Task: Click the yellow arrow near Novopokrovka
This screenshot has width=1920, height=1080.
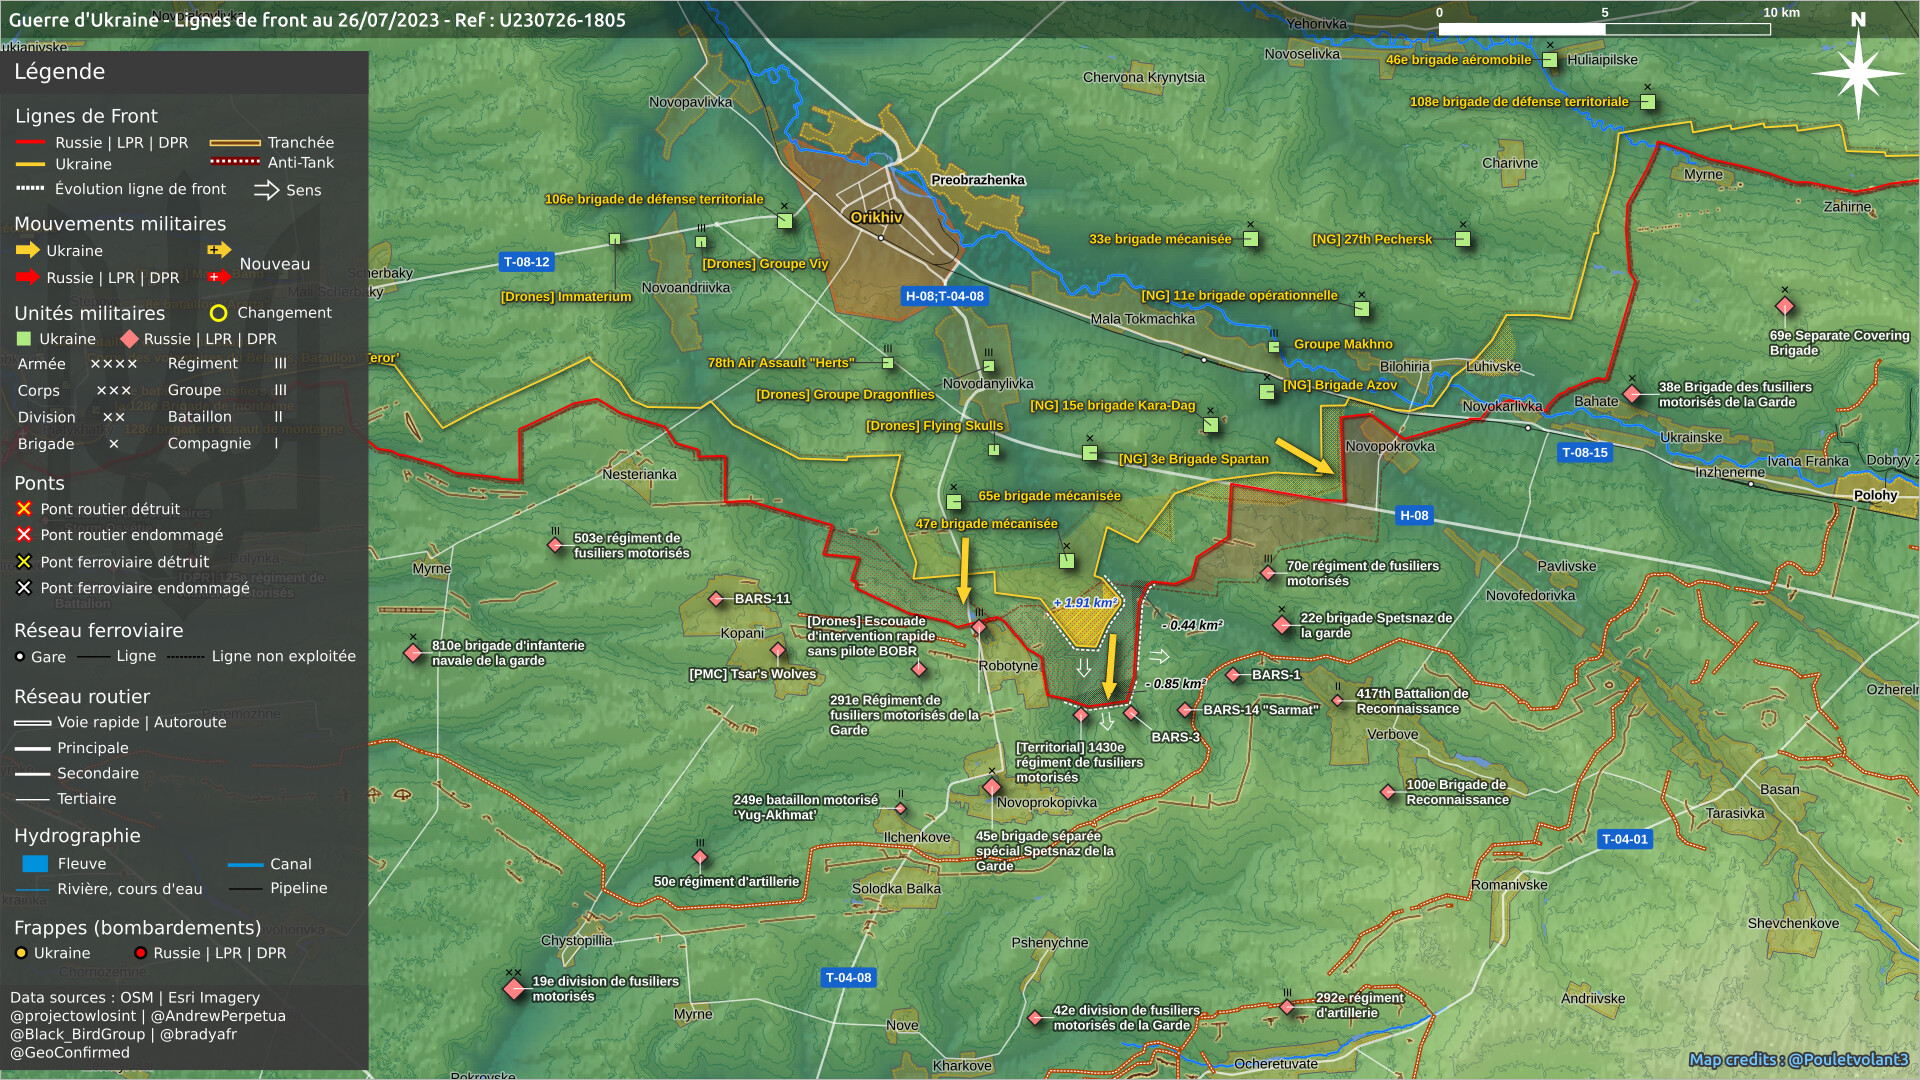Action: (1304, 455)
